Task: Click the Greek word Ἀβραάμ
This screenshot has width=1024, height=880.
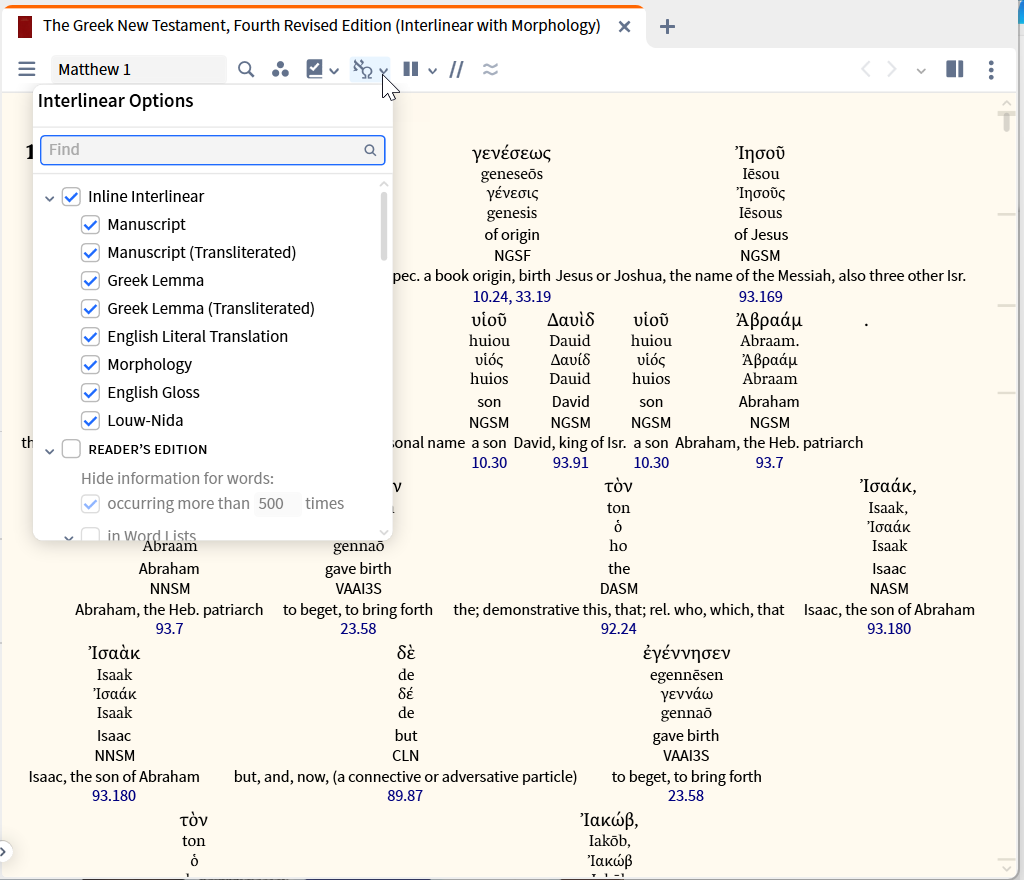Action: pyautogui.click(x=769, y=321)
